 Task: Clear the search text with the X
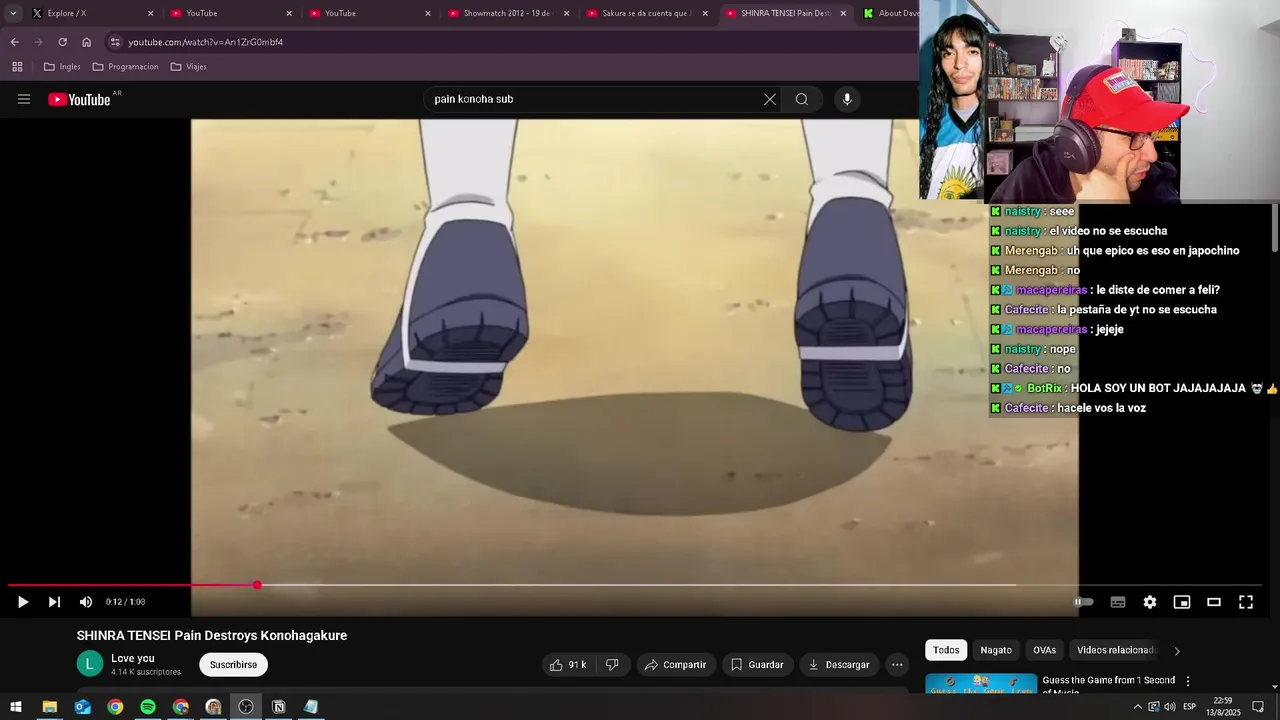click(770, 99)
